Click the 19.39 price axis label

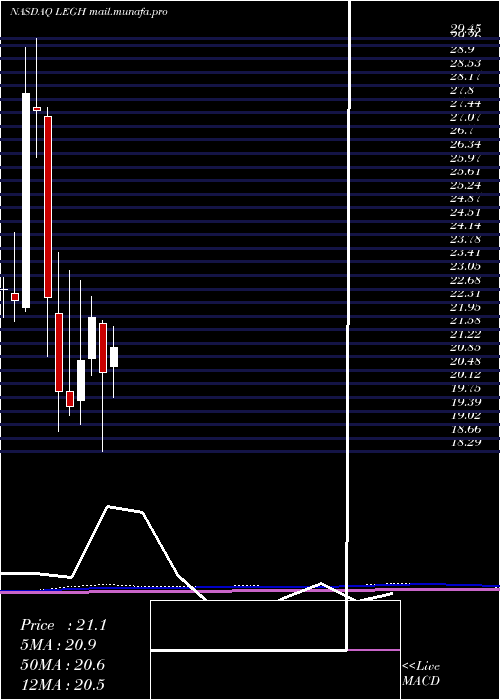[465, 402]
